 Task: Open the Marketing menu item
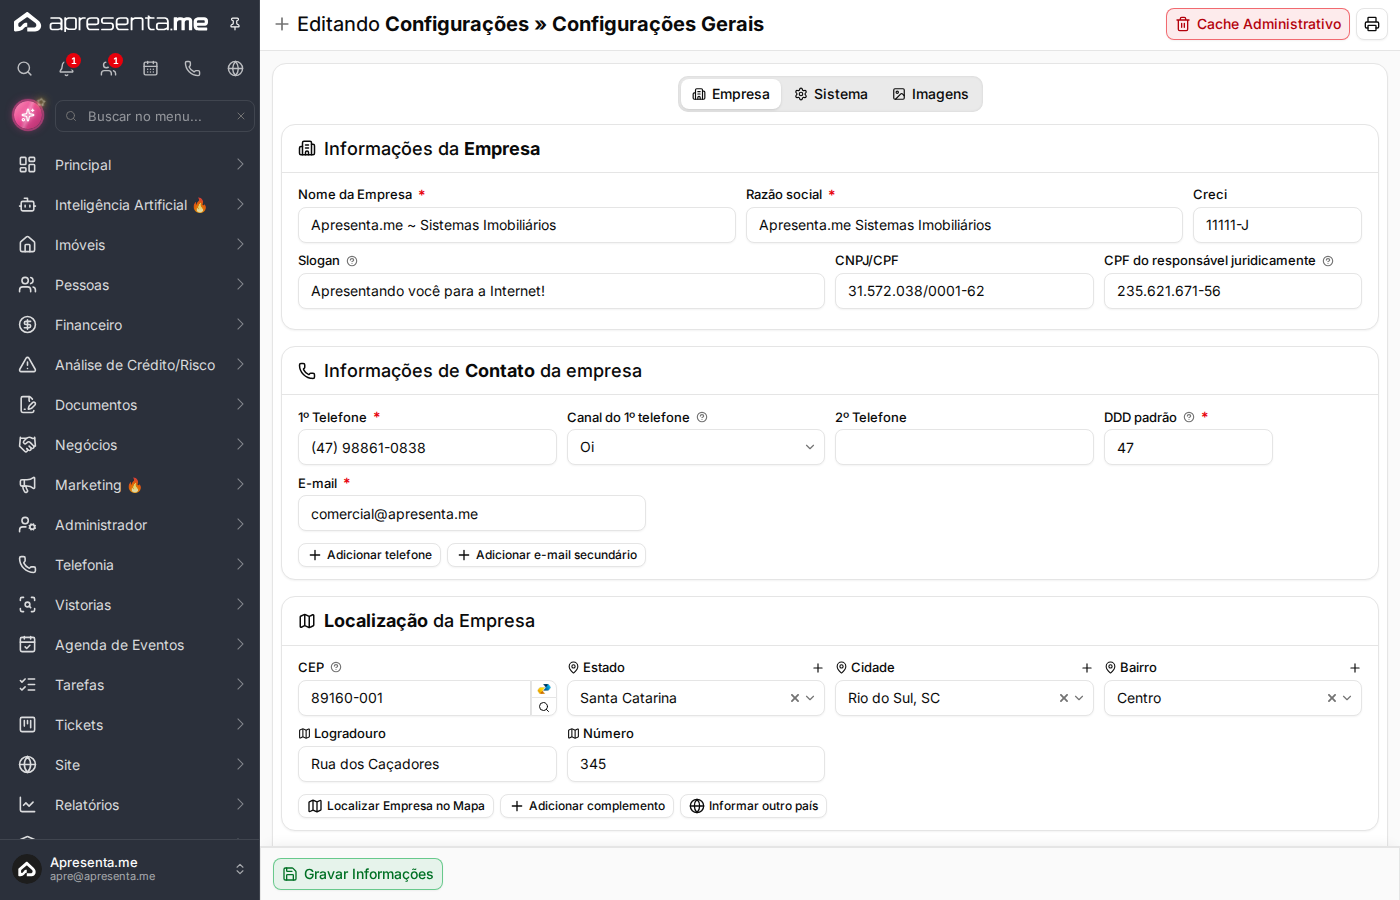point(130,485)
